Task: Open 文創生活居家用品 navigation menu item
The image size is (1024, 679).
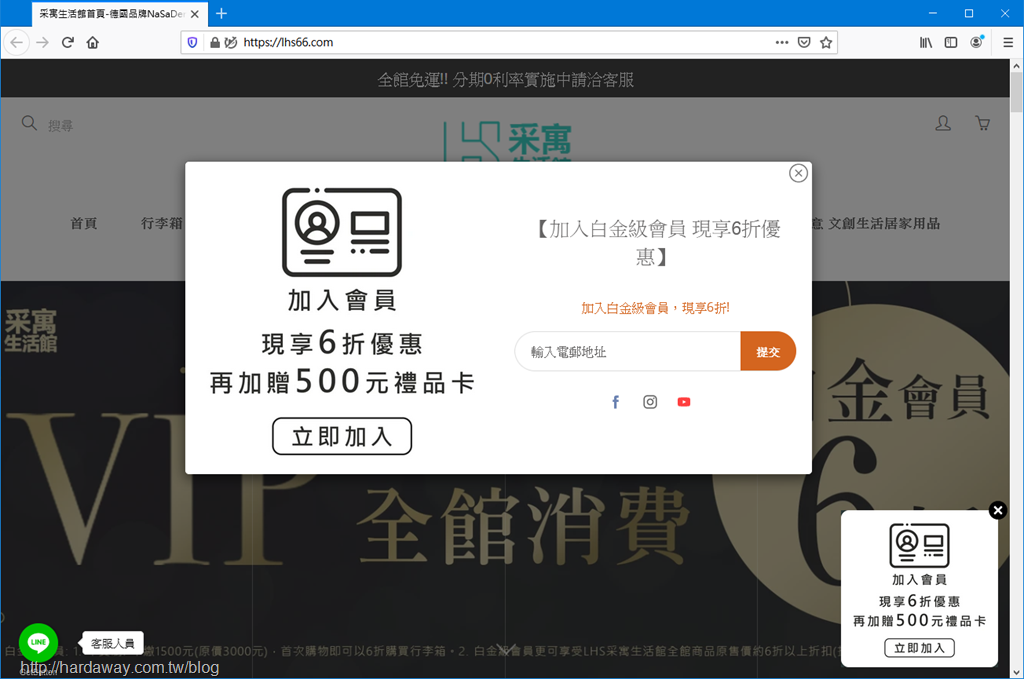Action: [x=884, y=223]
